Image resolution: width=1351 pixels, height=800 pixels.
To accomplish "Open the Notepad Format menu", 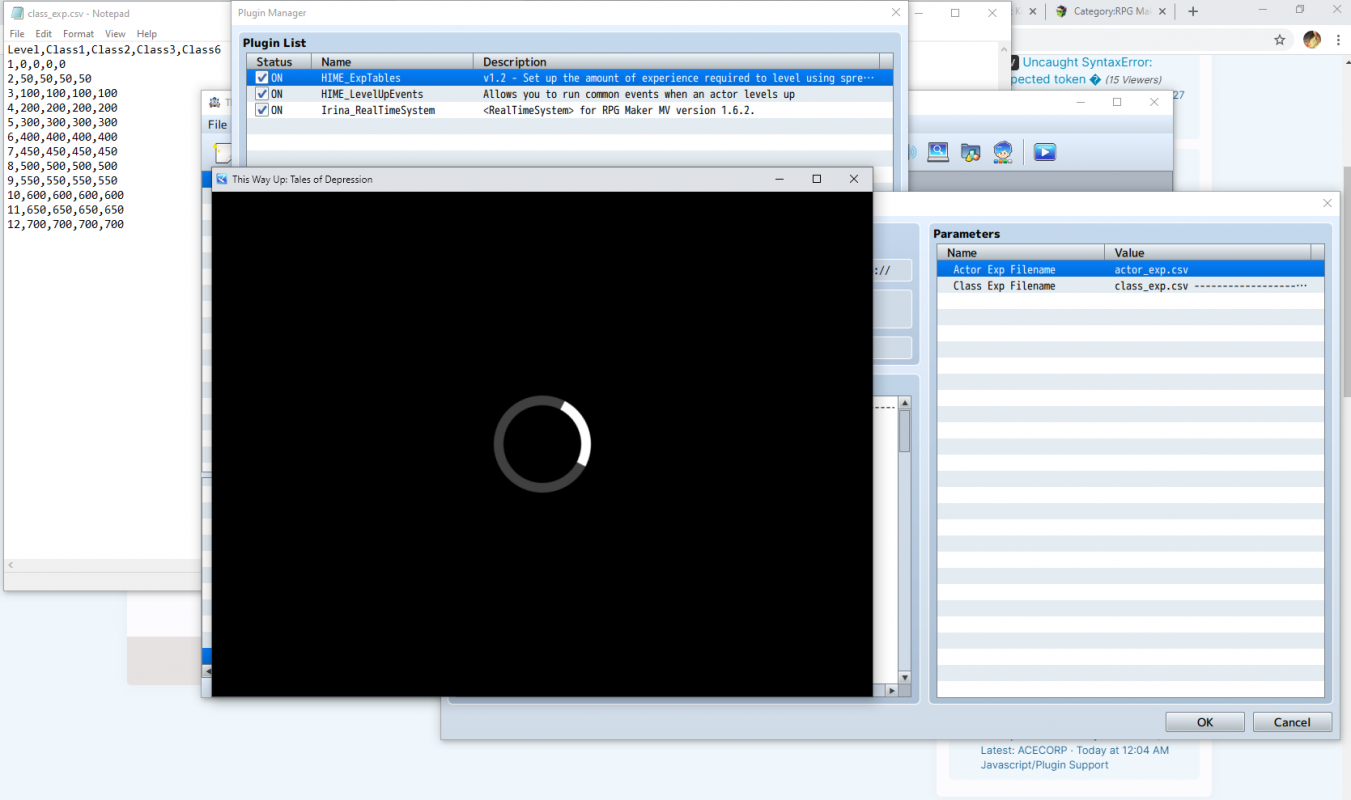I will pyautogui.click(x=78, y=34).
